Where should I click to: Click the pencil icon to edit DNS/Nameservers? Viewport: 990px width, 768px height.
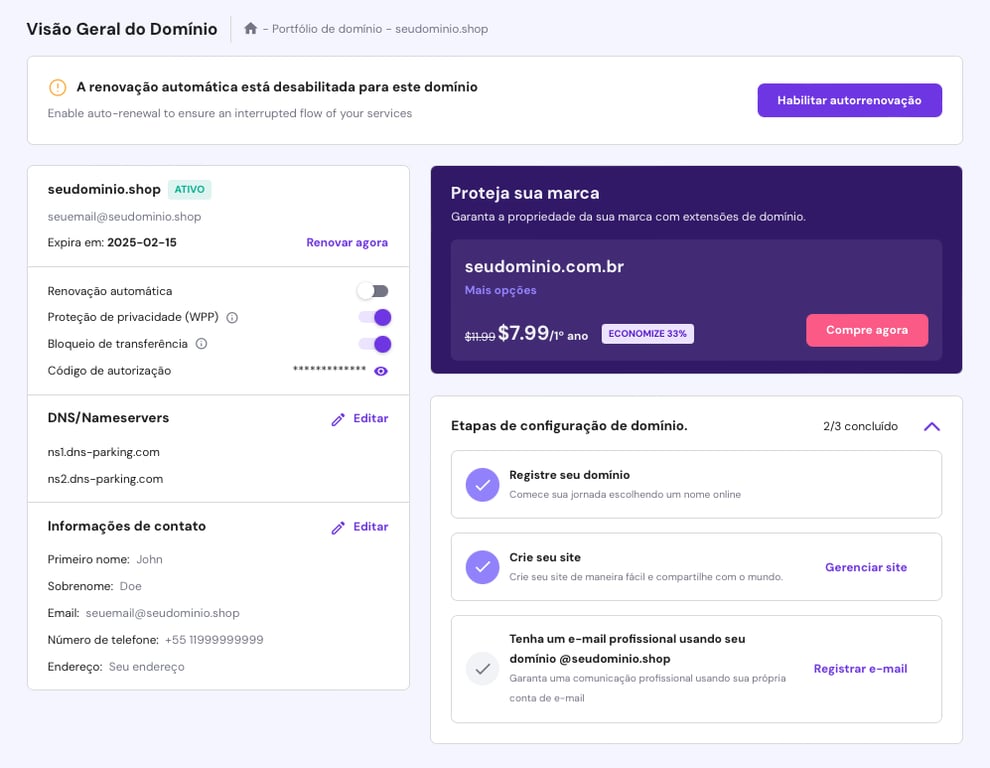(340, 418)
